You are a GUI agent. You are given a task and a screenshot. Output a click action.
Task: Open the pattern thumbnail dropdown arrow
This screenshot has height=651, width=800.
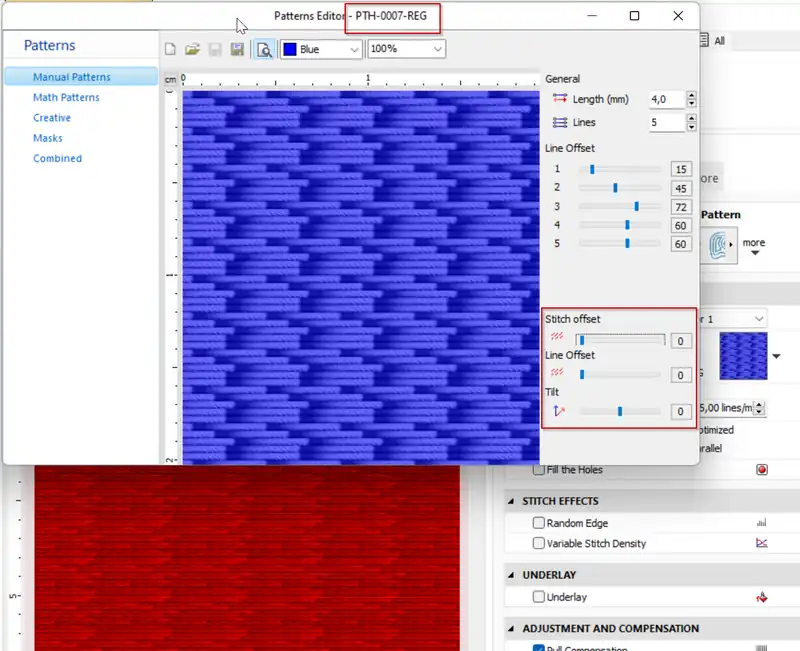775,356
